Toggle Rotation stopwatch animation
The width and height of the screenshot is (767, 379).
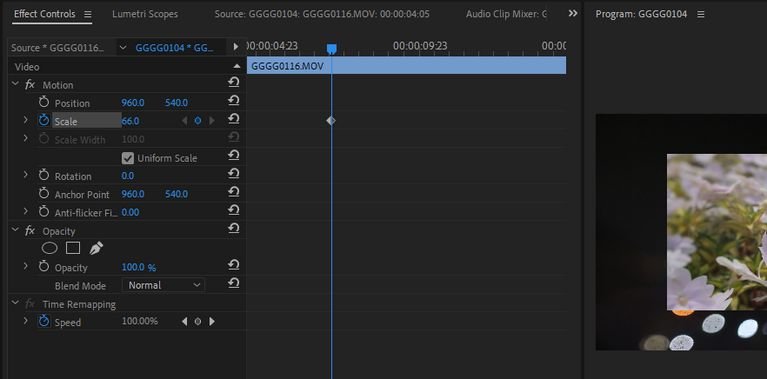(44, 176)
